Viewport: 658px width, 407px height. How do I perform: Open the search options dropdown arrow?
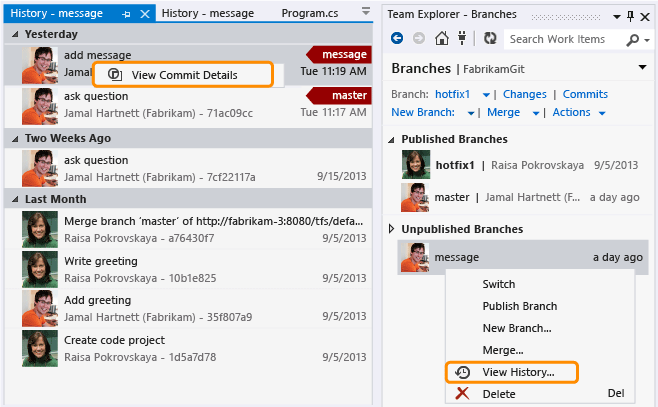(x=647, y=41)
